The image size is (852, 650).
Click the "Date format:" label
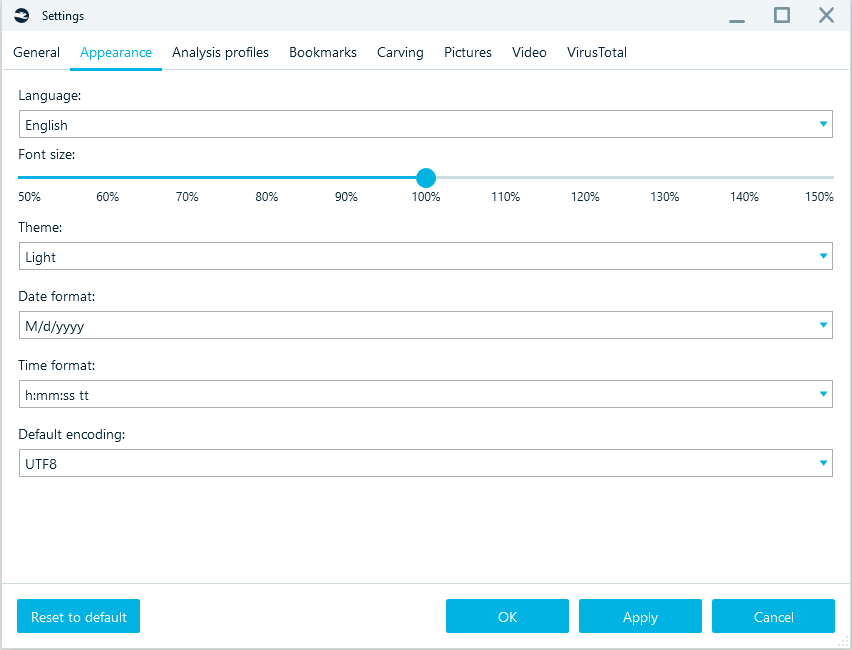pos(57,296)
